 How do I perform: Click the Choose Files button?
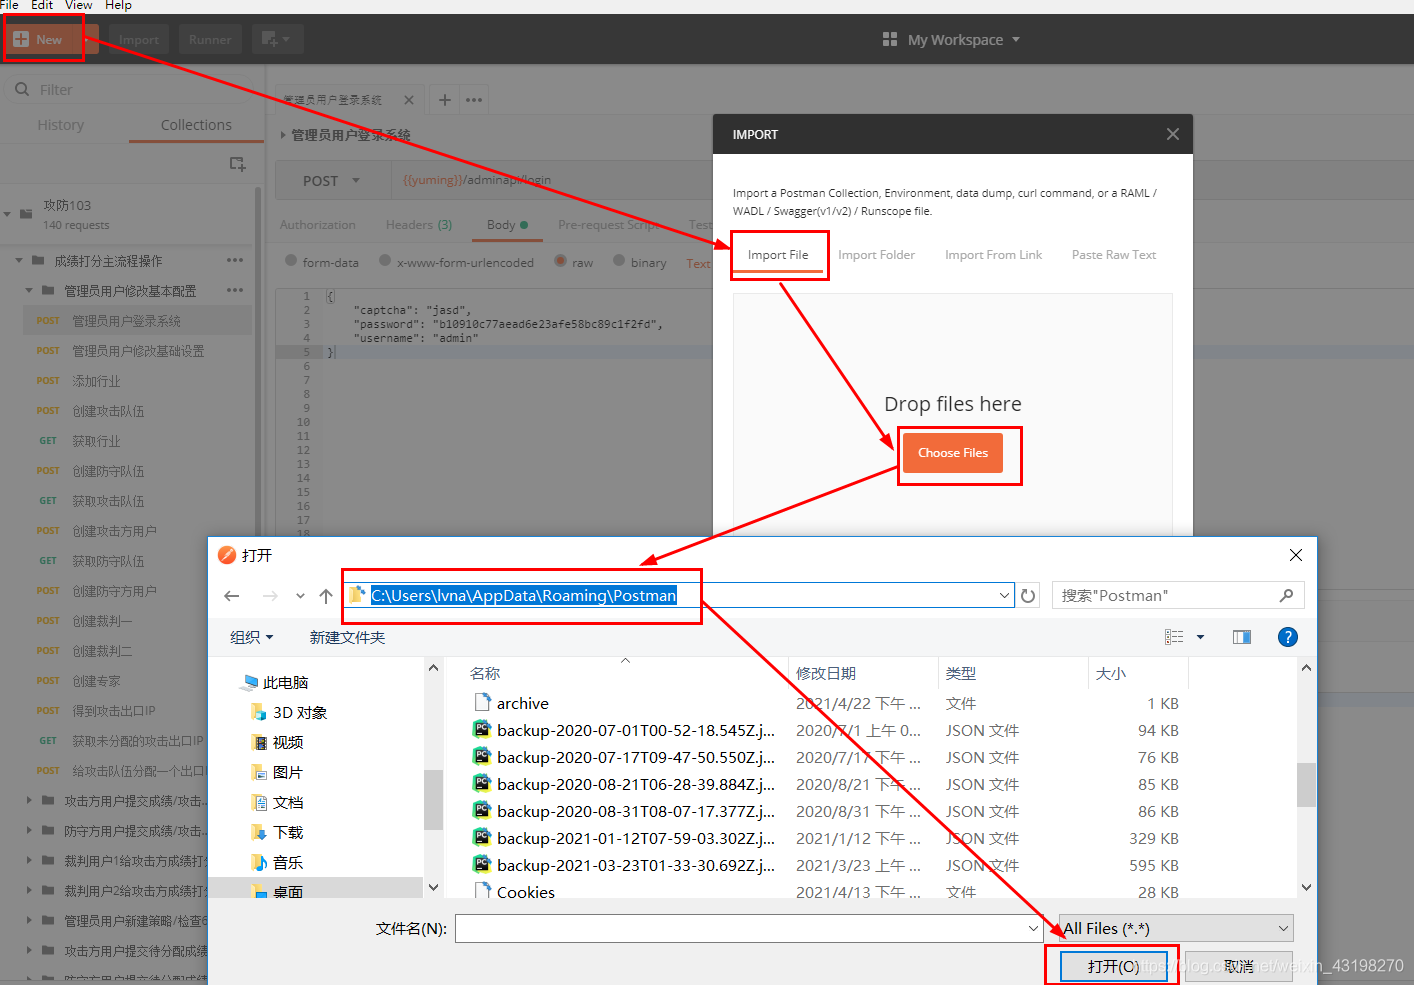point(953,453)
